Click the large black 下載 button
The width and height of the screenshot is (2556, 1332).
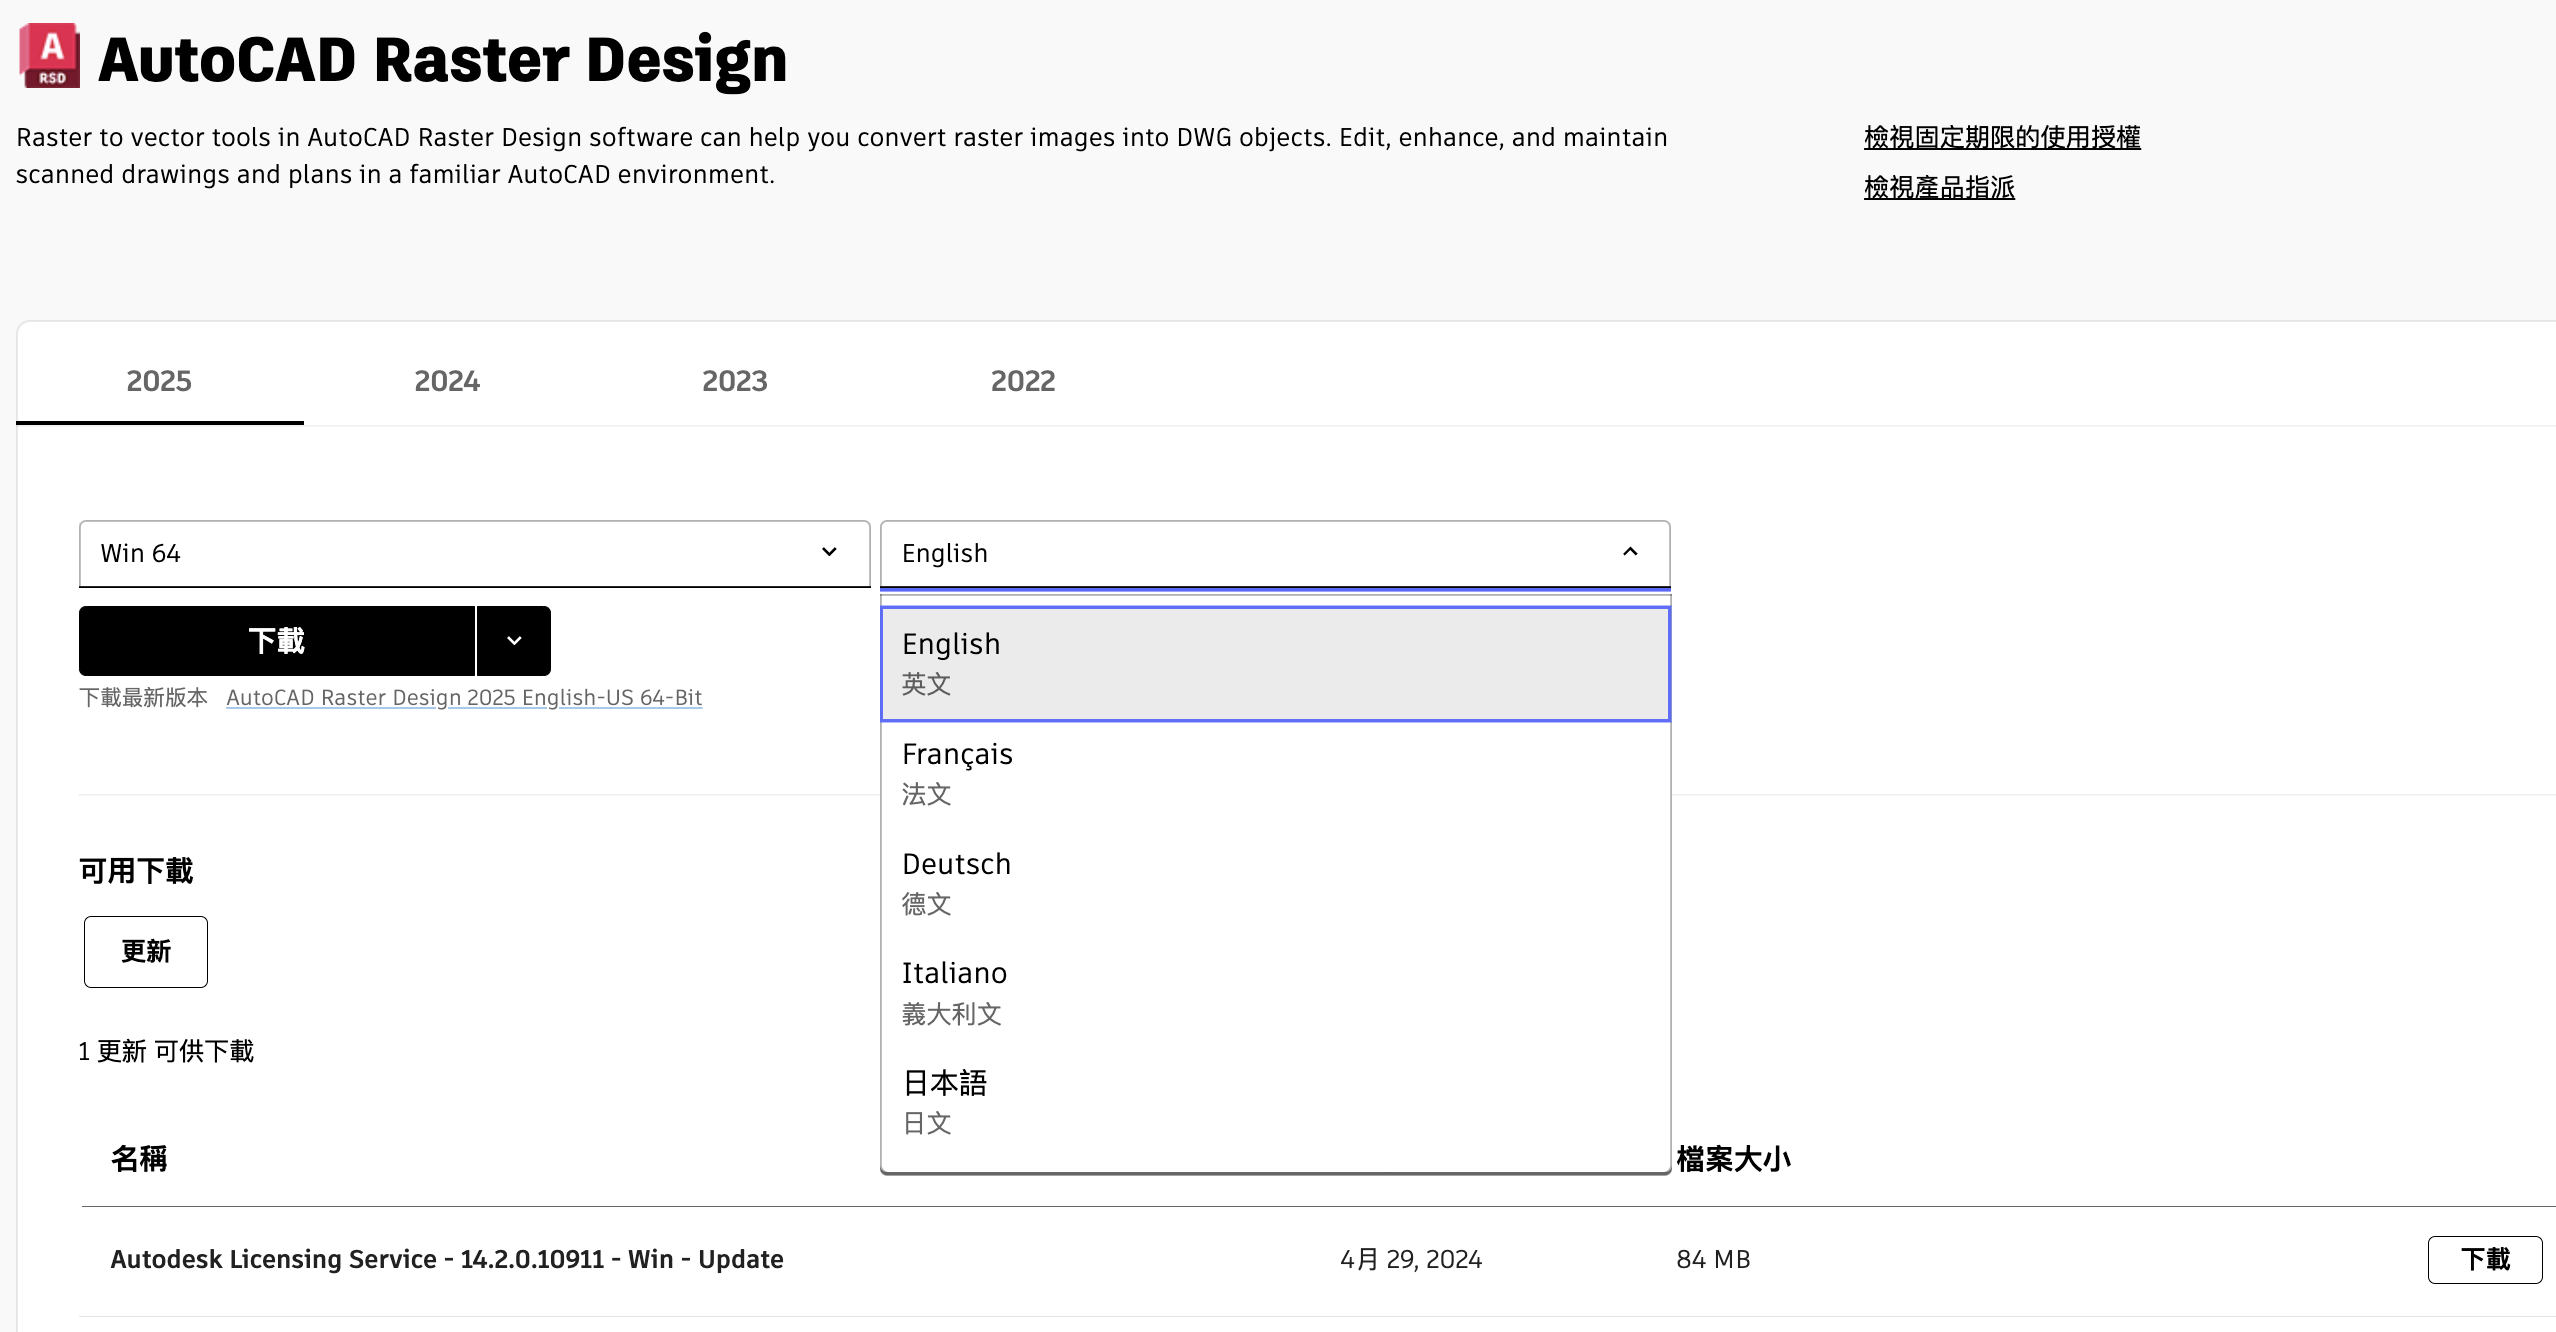point(276,641)
